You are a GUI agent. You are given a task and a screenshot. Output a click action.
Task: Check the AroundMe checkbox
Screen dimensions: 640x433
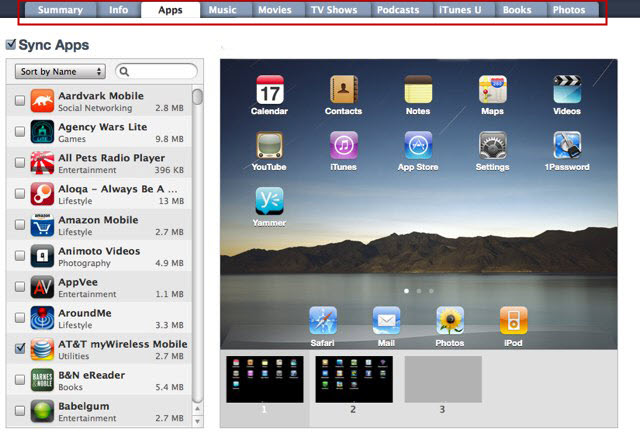click(20, 318)
